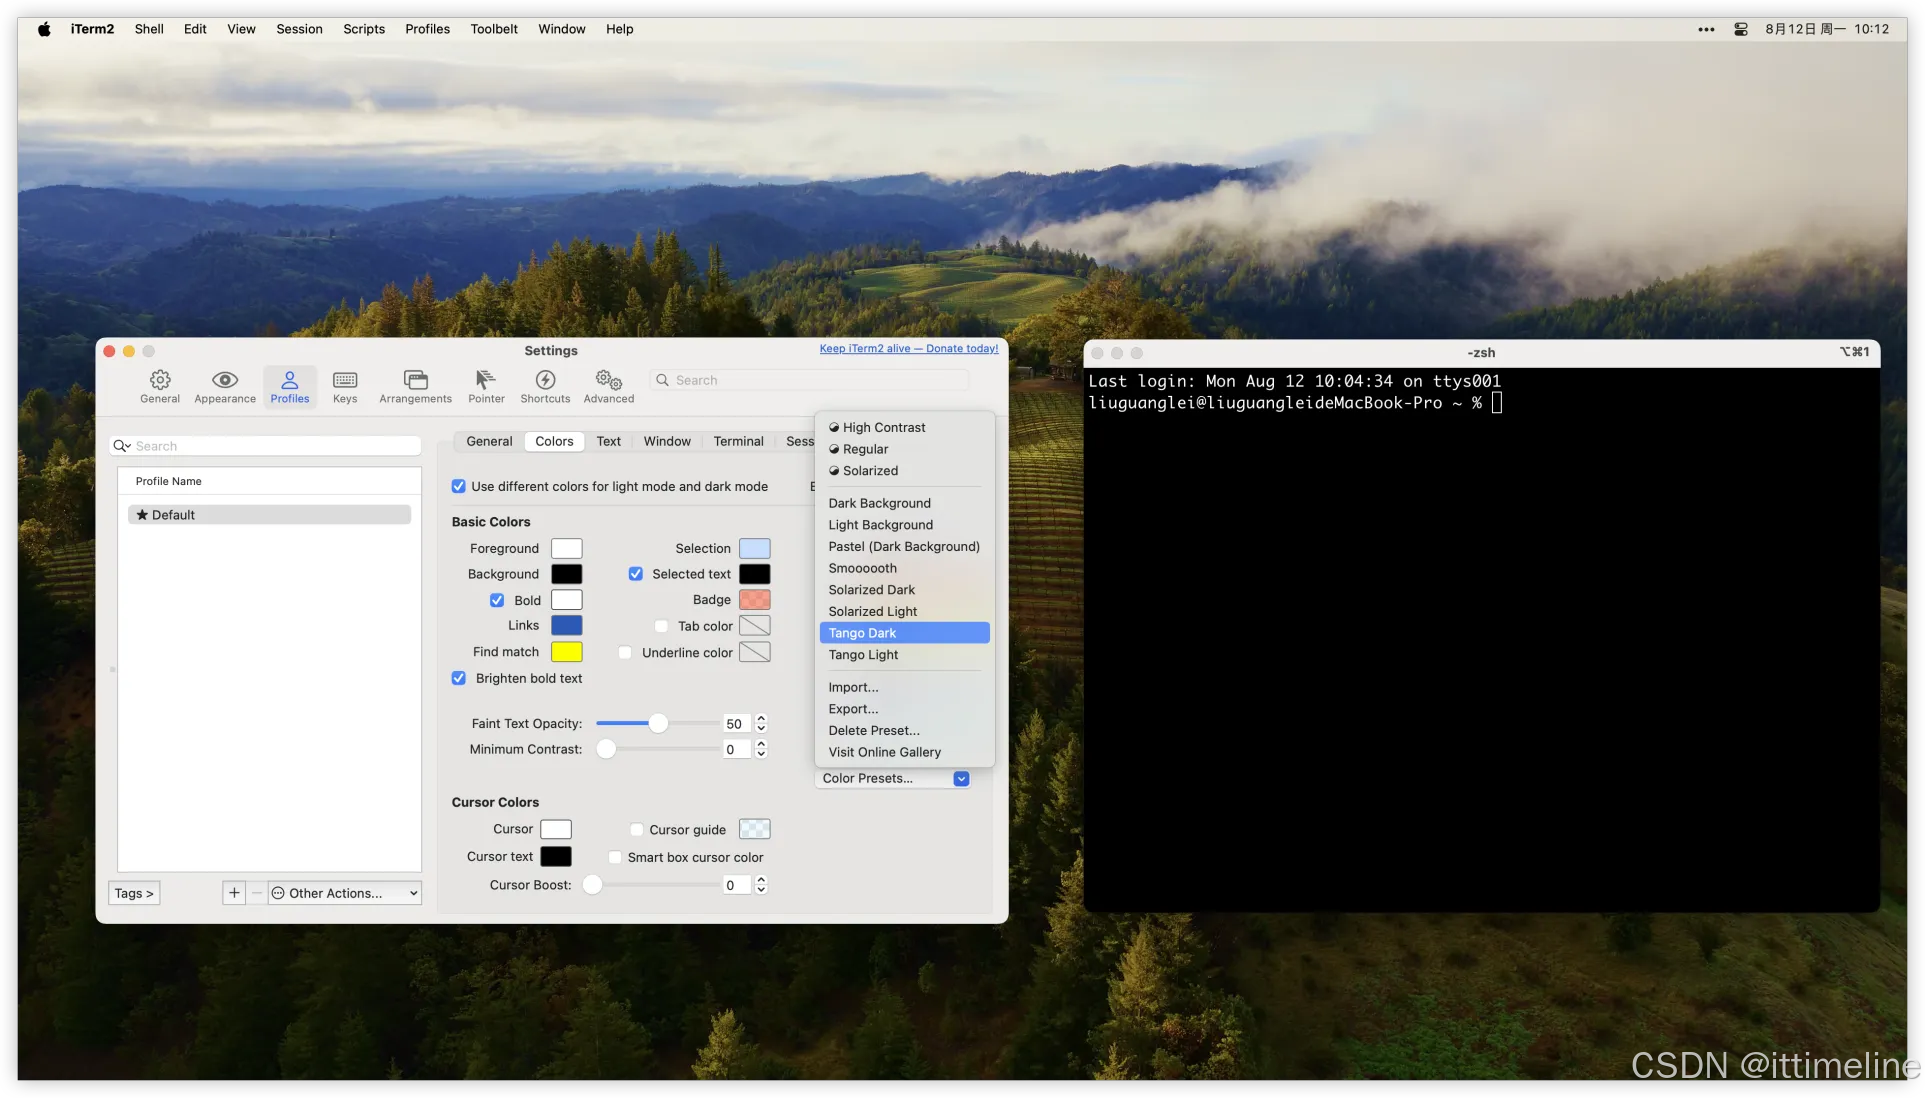The image size is (1925, 1098).
Task: Open Keys keyboard icon
Action: click(x=345, y=380)
